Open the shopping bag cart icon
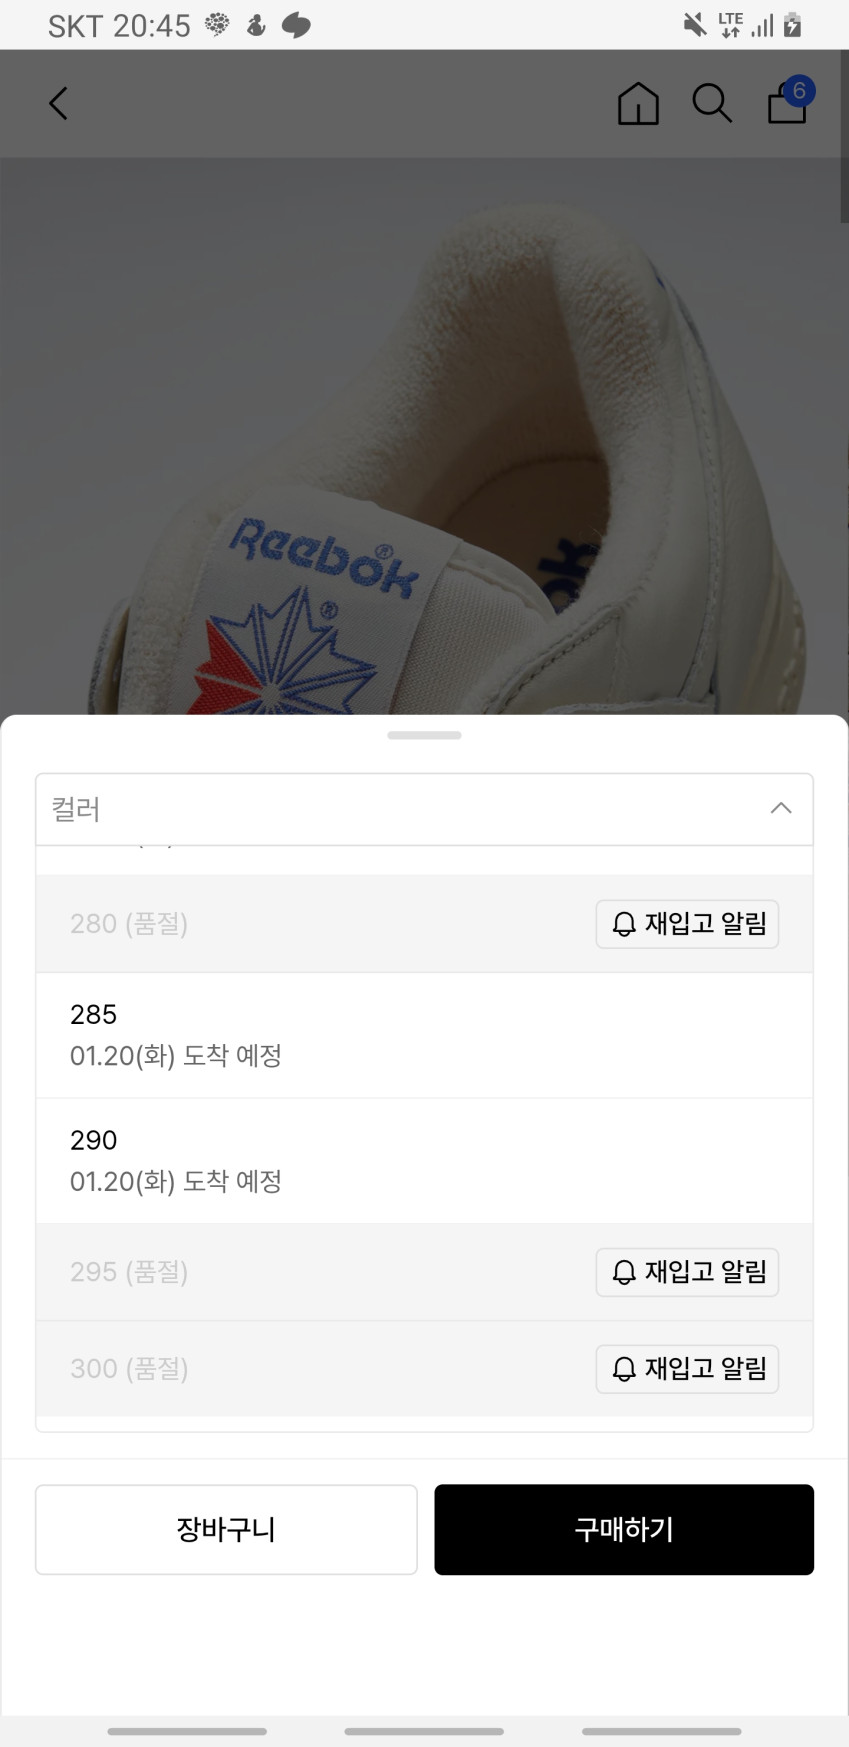The width and height of the screenshot is (849, 1747). tap(788, 103)
